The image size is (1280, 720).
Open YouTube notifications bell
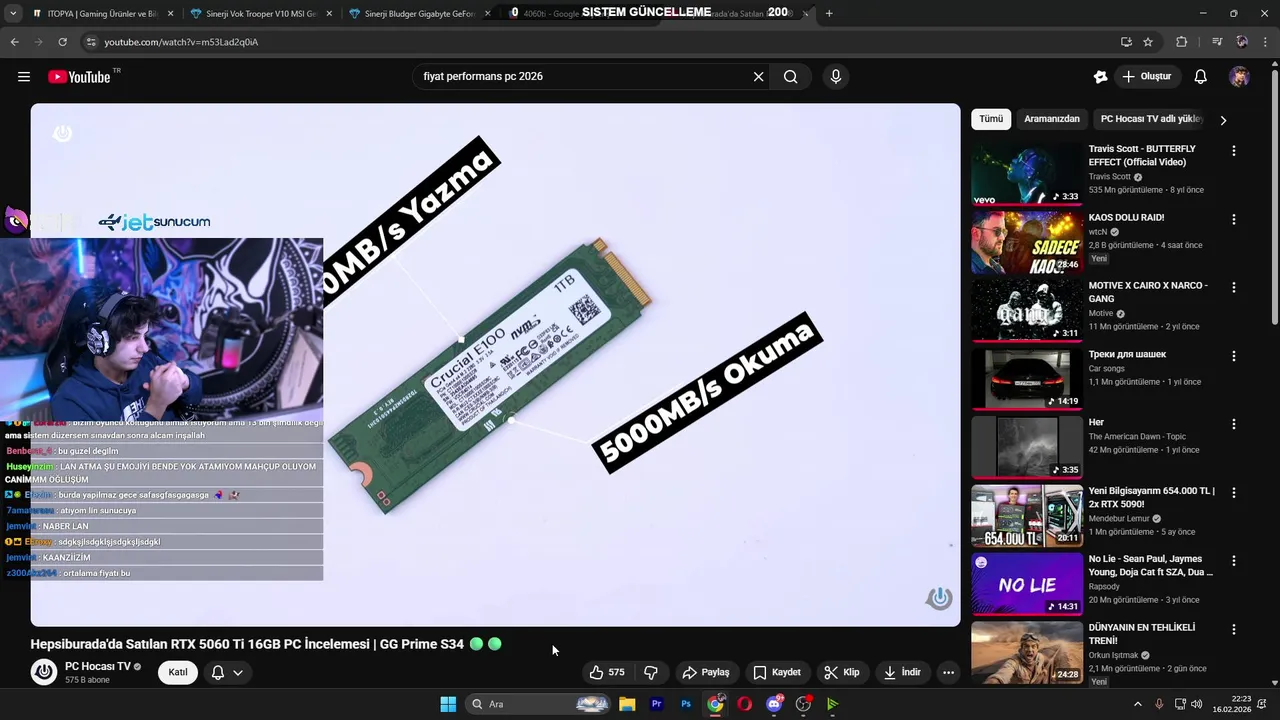pyautogui.click(x=1201, y=77)
